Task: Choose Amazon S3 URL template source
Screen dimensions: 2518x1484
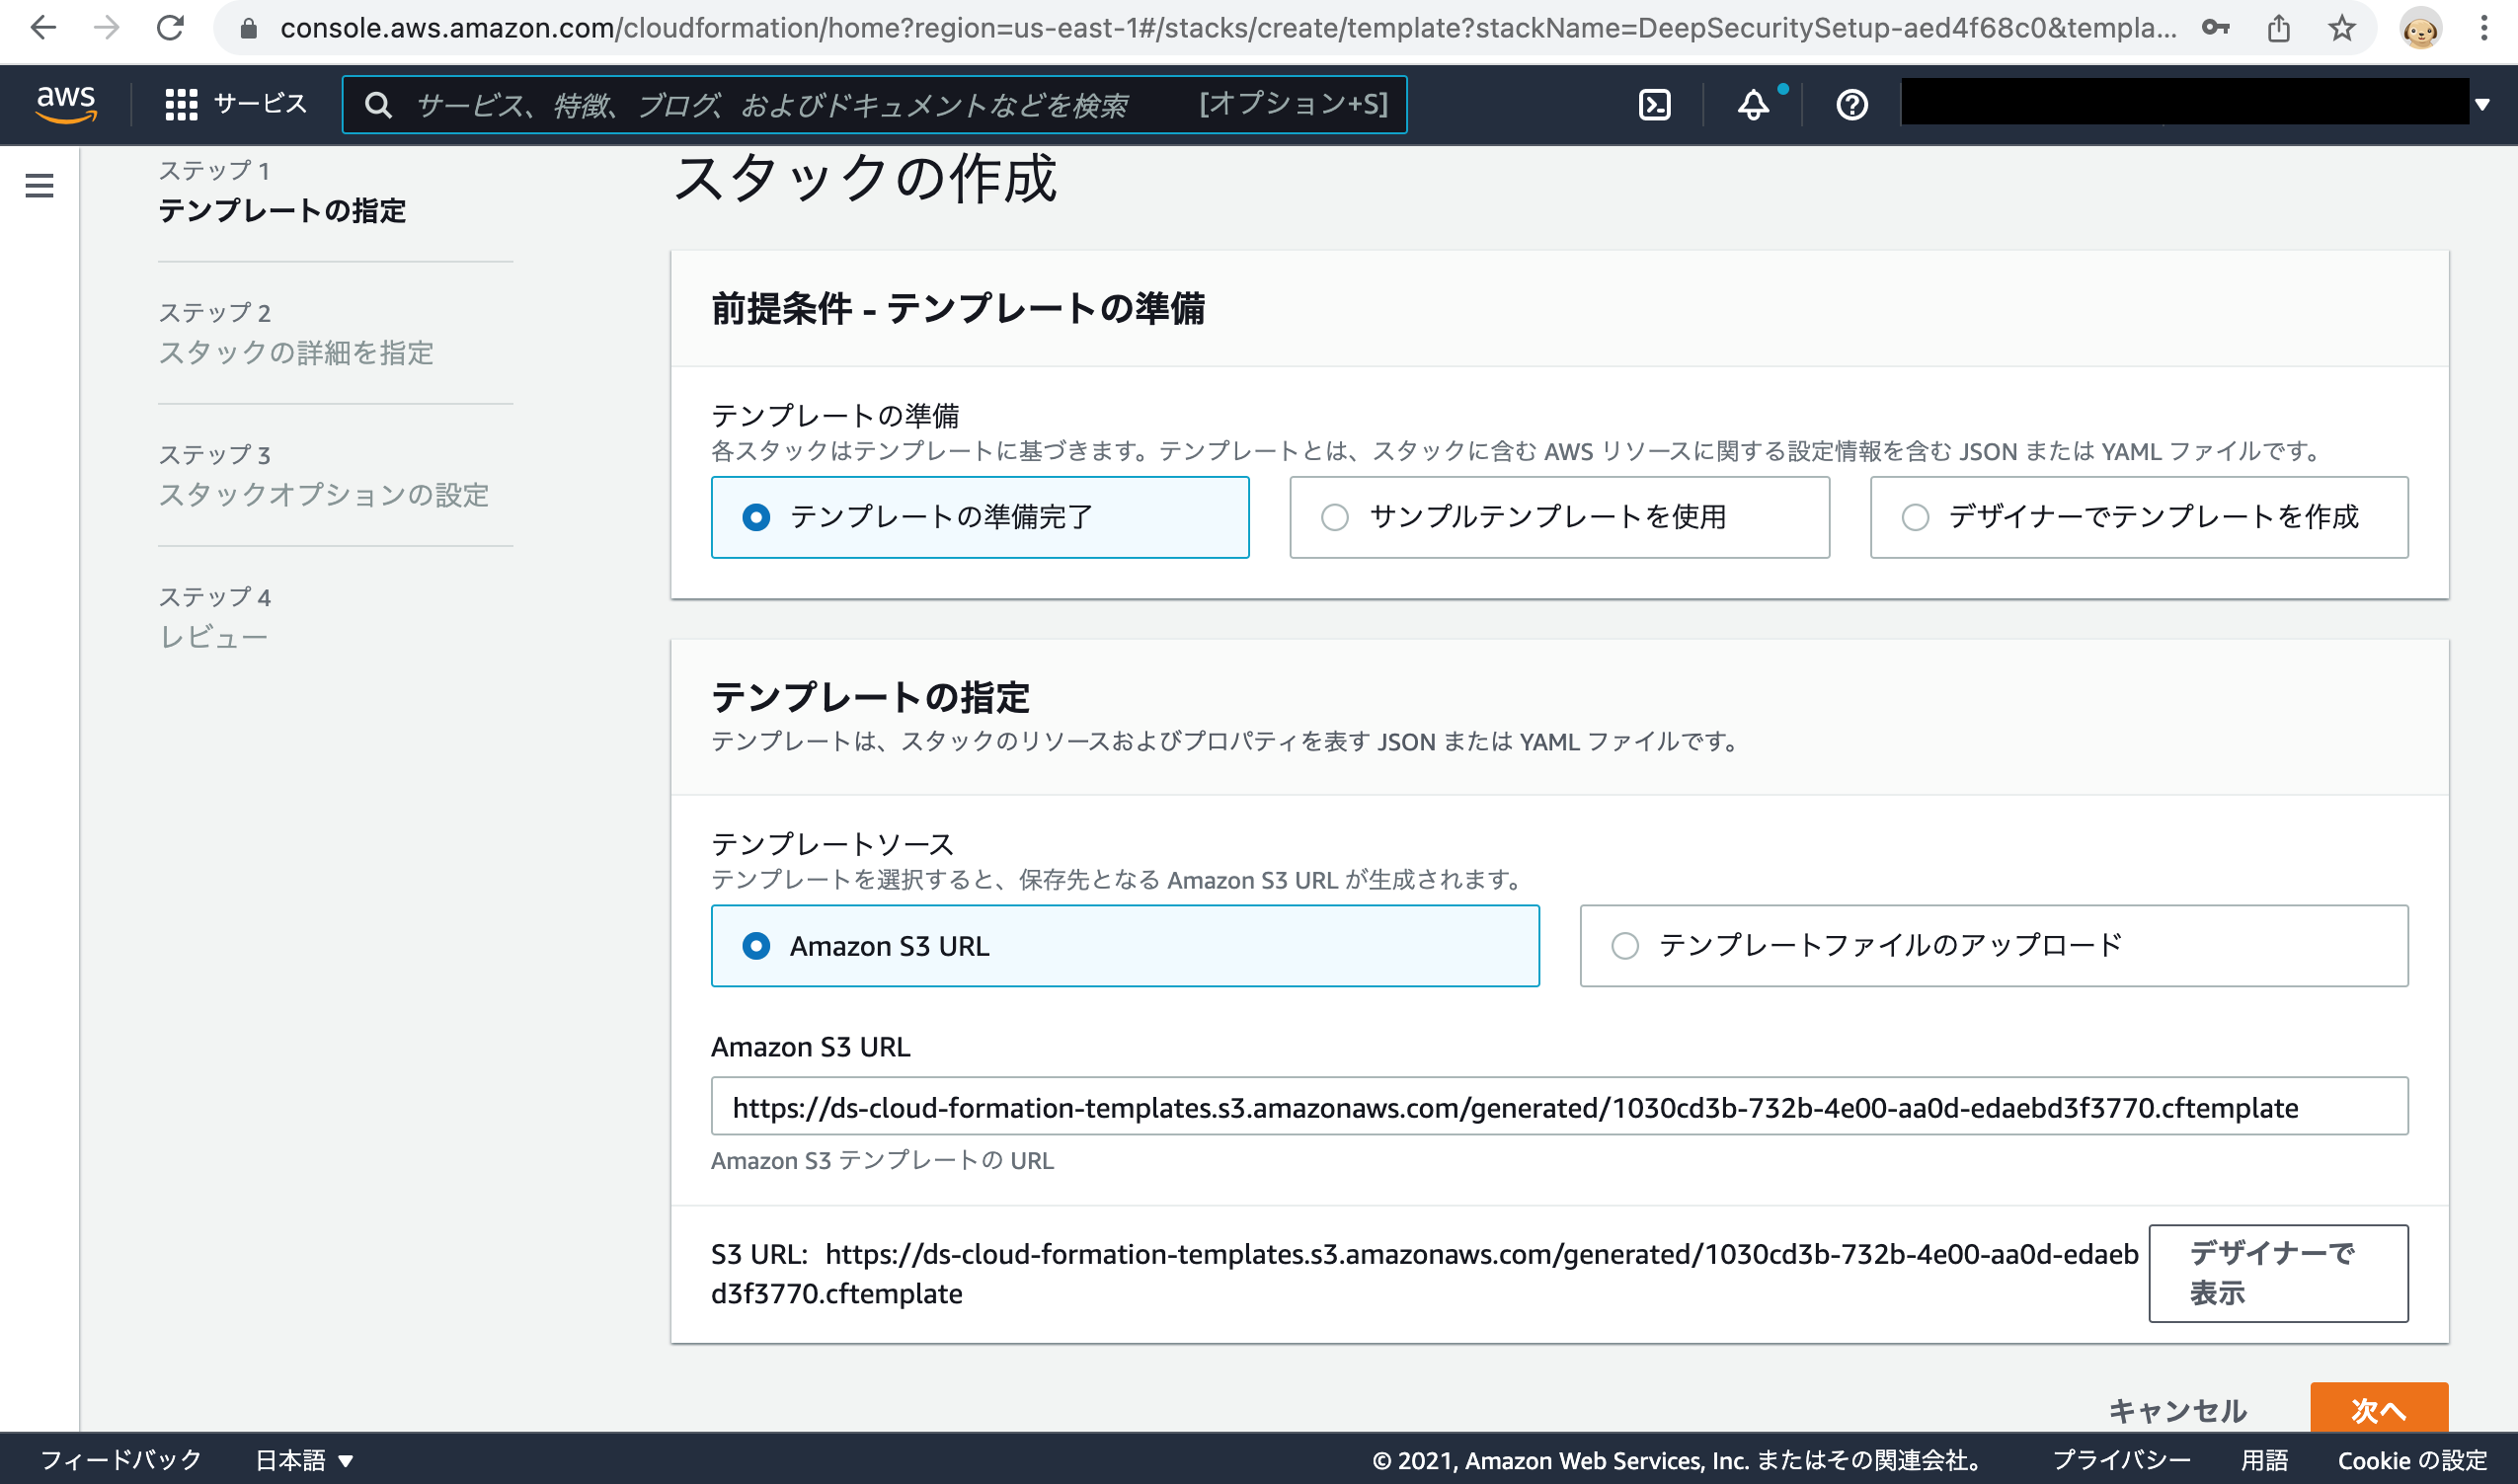Action: coord(1125,945)
